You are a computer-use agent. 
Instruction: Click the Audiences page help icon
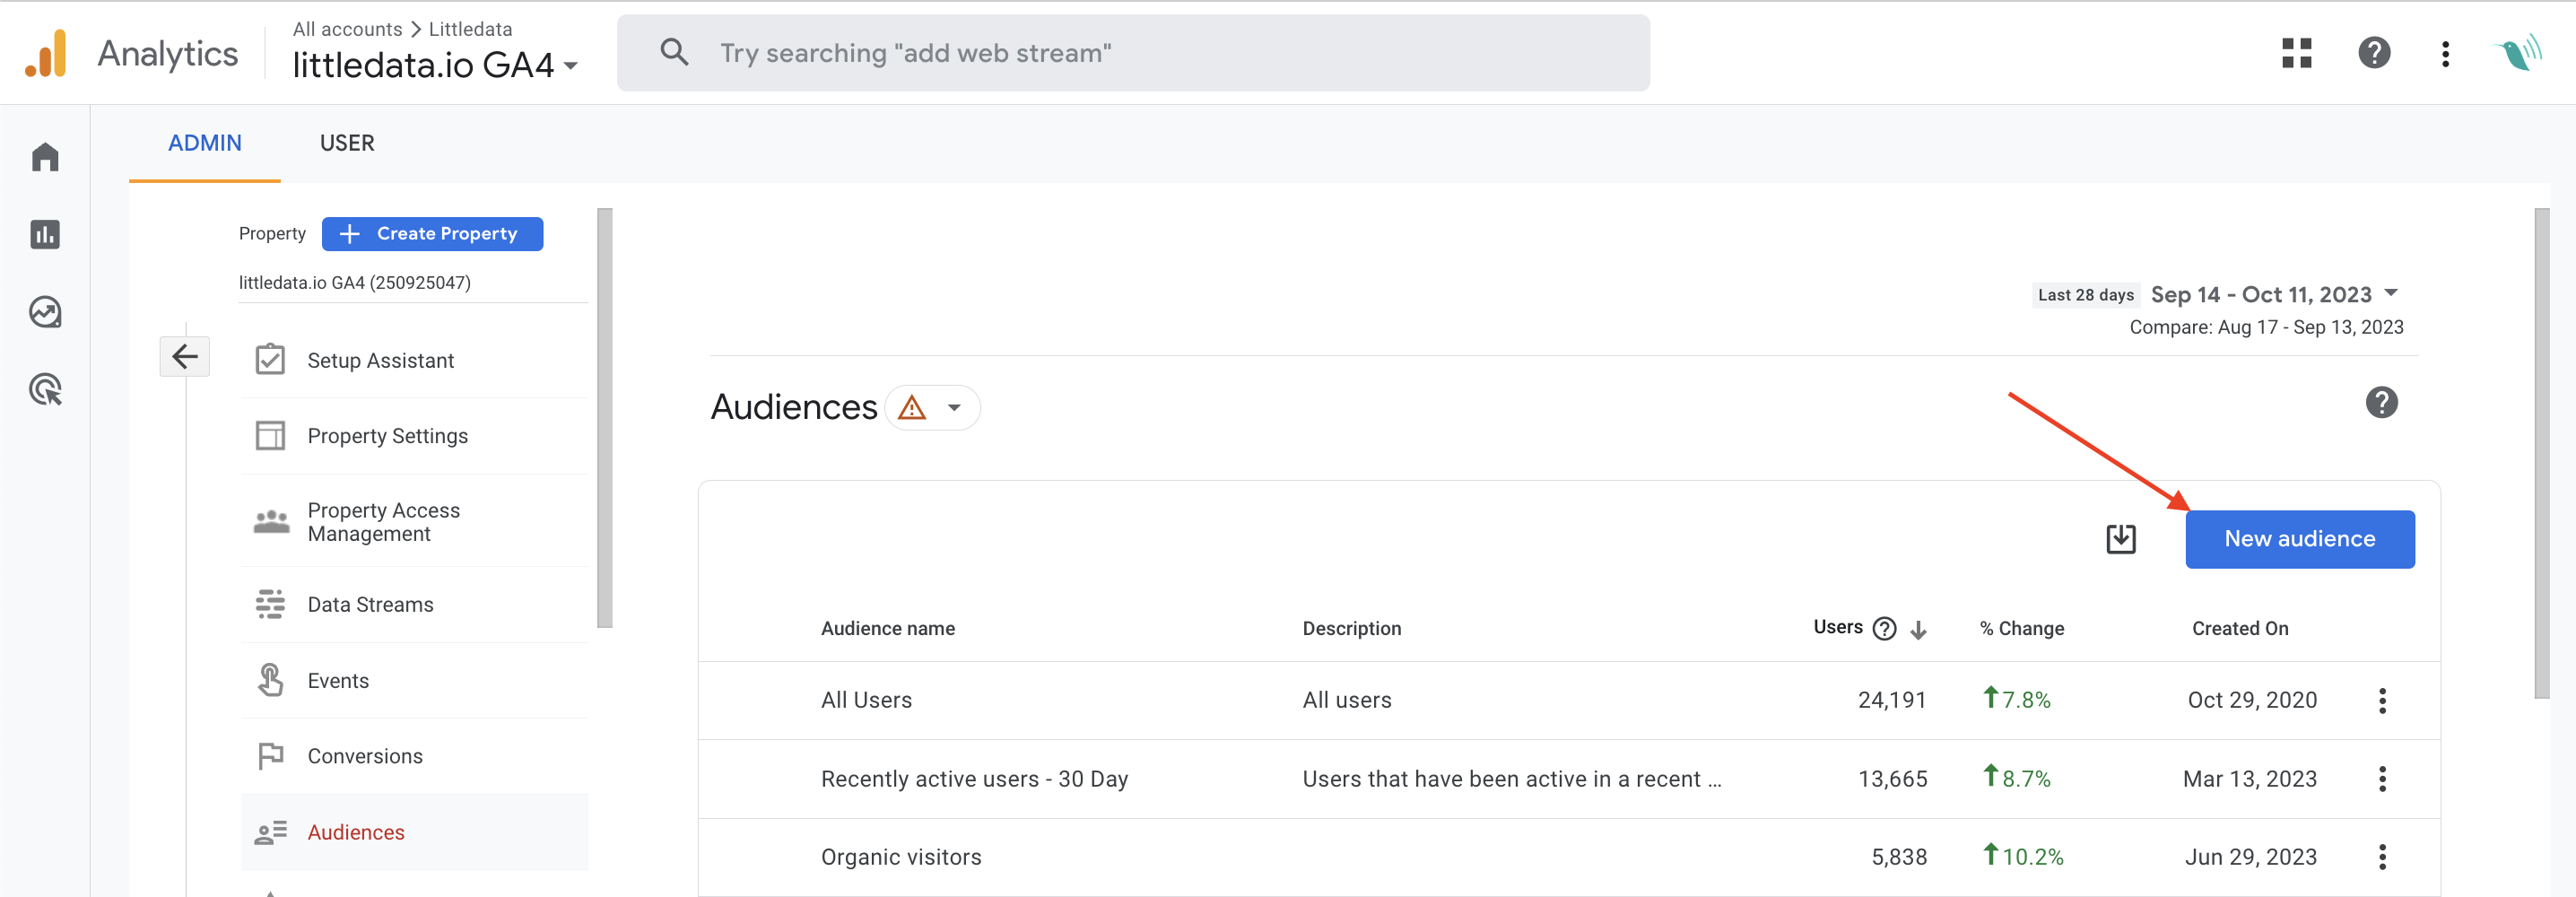tap(2381, 402)
